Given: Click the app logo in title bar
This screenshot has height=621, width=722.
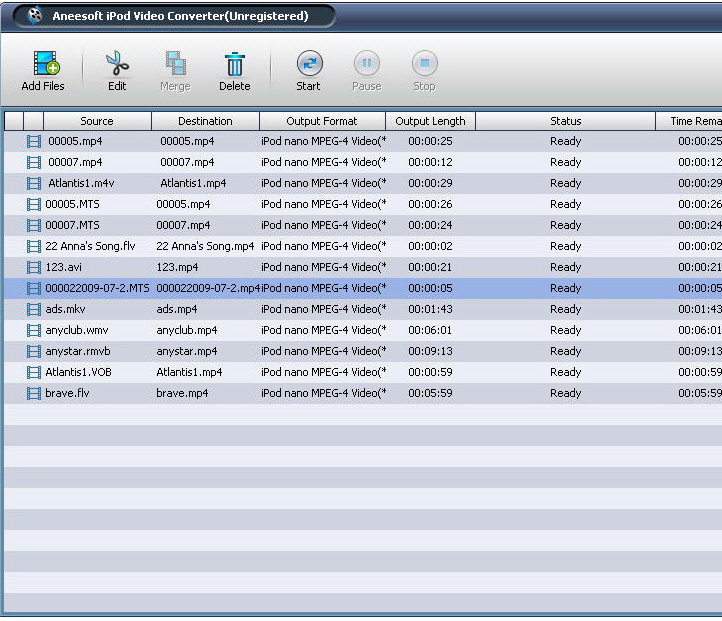Looking at the screenshot, I should 37,16.
